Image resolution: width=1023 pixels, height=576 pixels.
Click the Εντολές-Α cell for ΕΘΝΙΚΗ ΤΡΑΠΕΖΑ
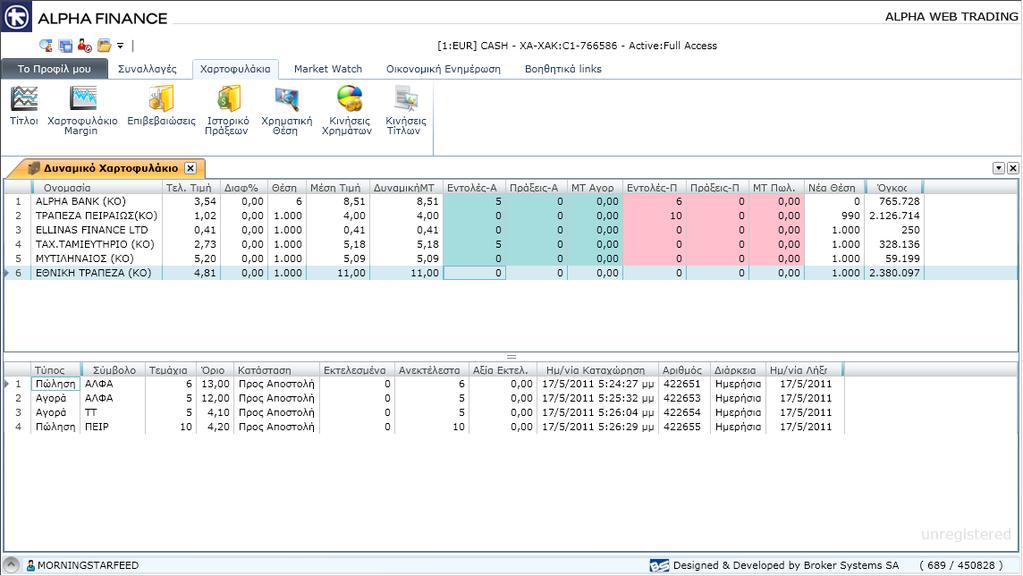(x=474, y=273)
